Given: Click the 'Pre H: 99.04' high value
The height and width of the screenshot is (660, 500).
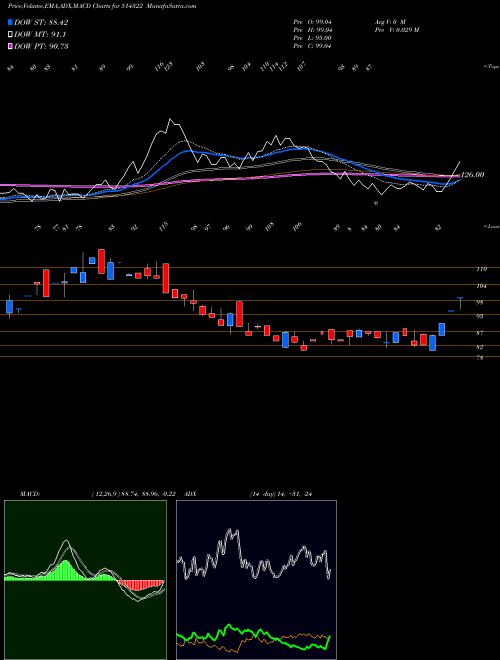Looking at the screenshot, I should [312, 30].
